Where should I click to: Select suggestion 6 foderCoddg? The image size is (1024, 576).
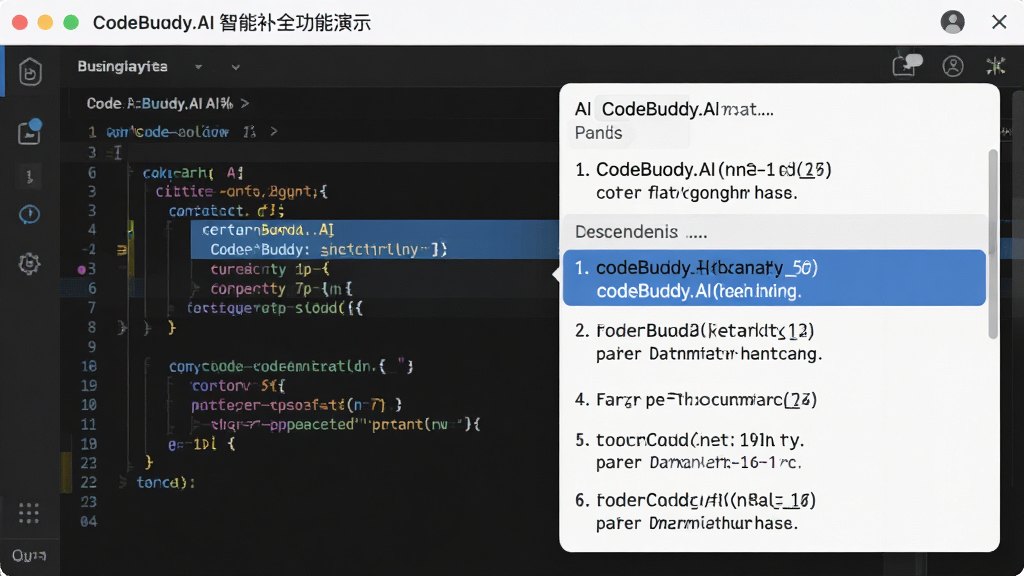pyautogui.click(x=775, y=511)
